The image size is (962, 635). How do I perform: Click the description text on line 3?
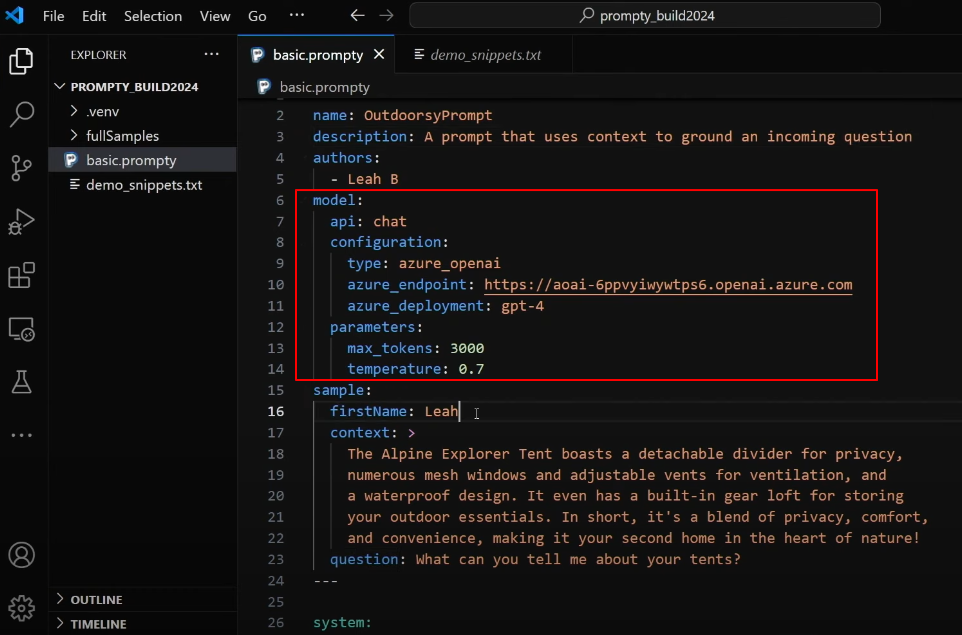click(668, 137)
